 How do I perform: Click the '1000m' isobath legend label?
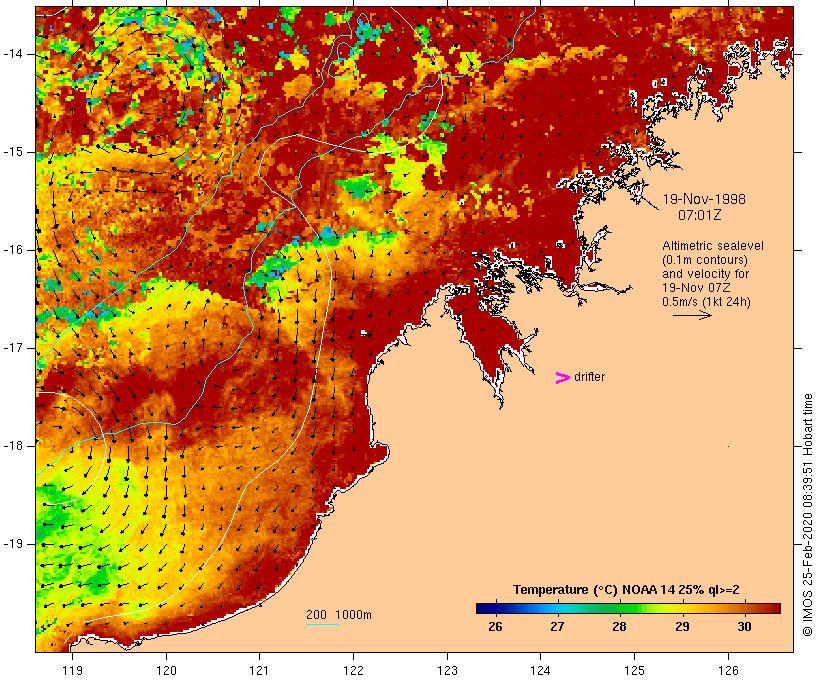point(353,615)
